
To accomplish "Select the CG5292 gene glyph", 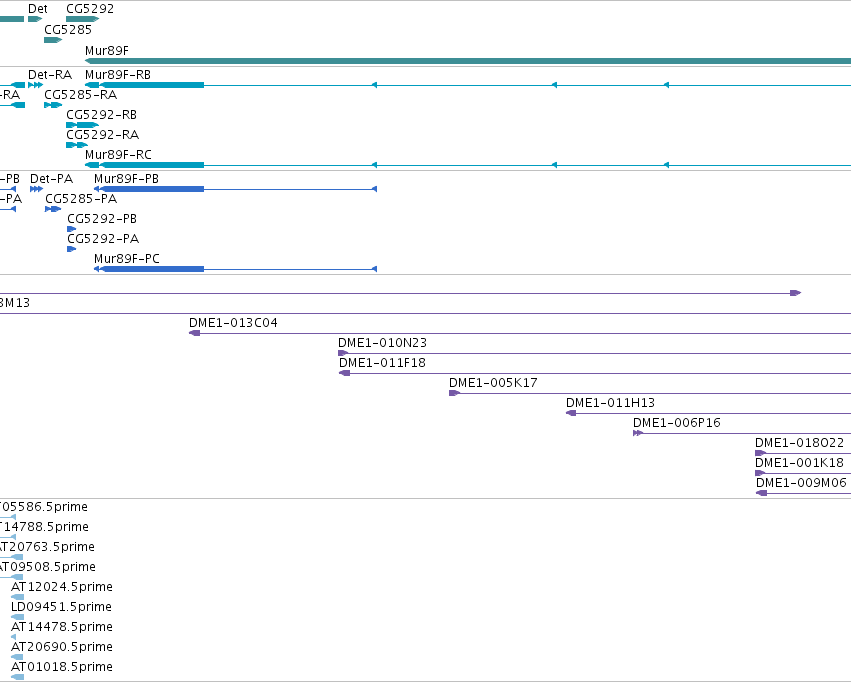I will [x=82, y=19].
